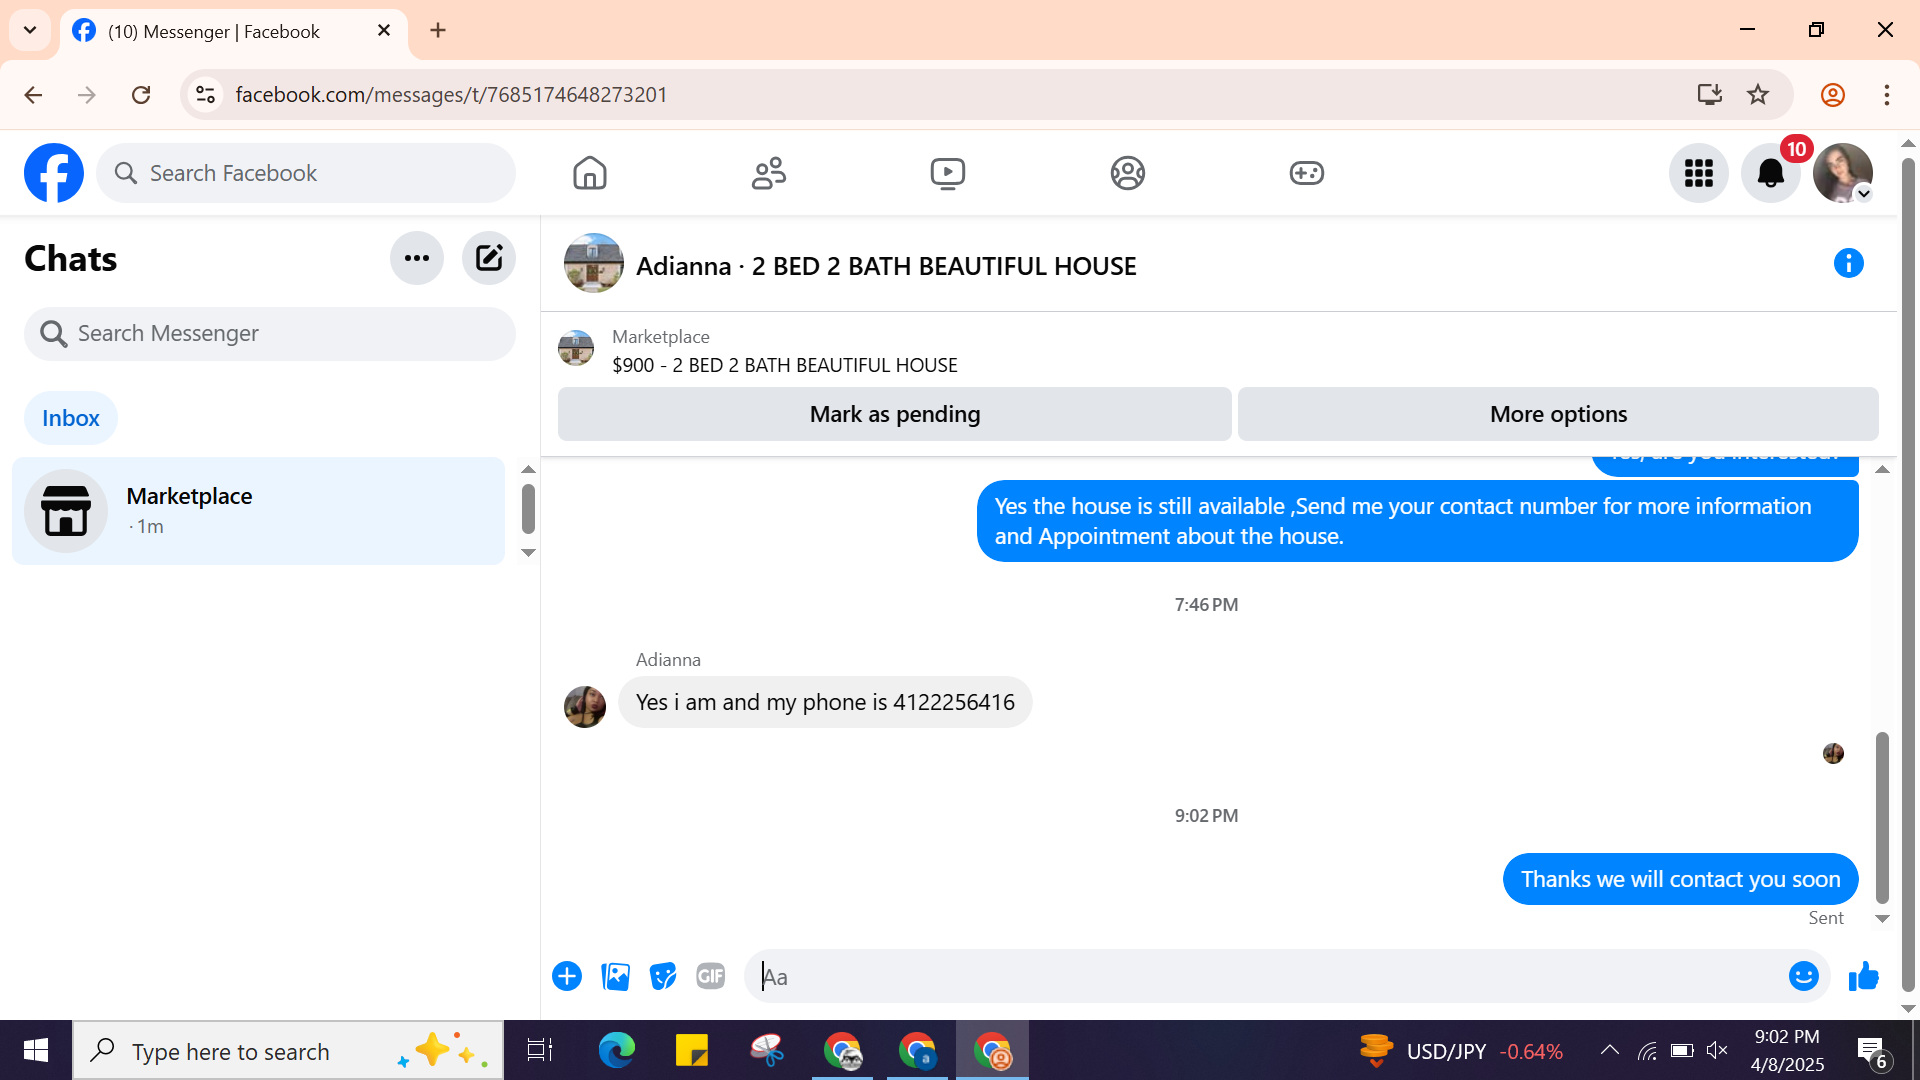Open the Facebook Home icon
The height and width of the screenshot is (1080, 1920).
point(589,173)
